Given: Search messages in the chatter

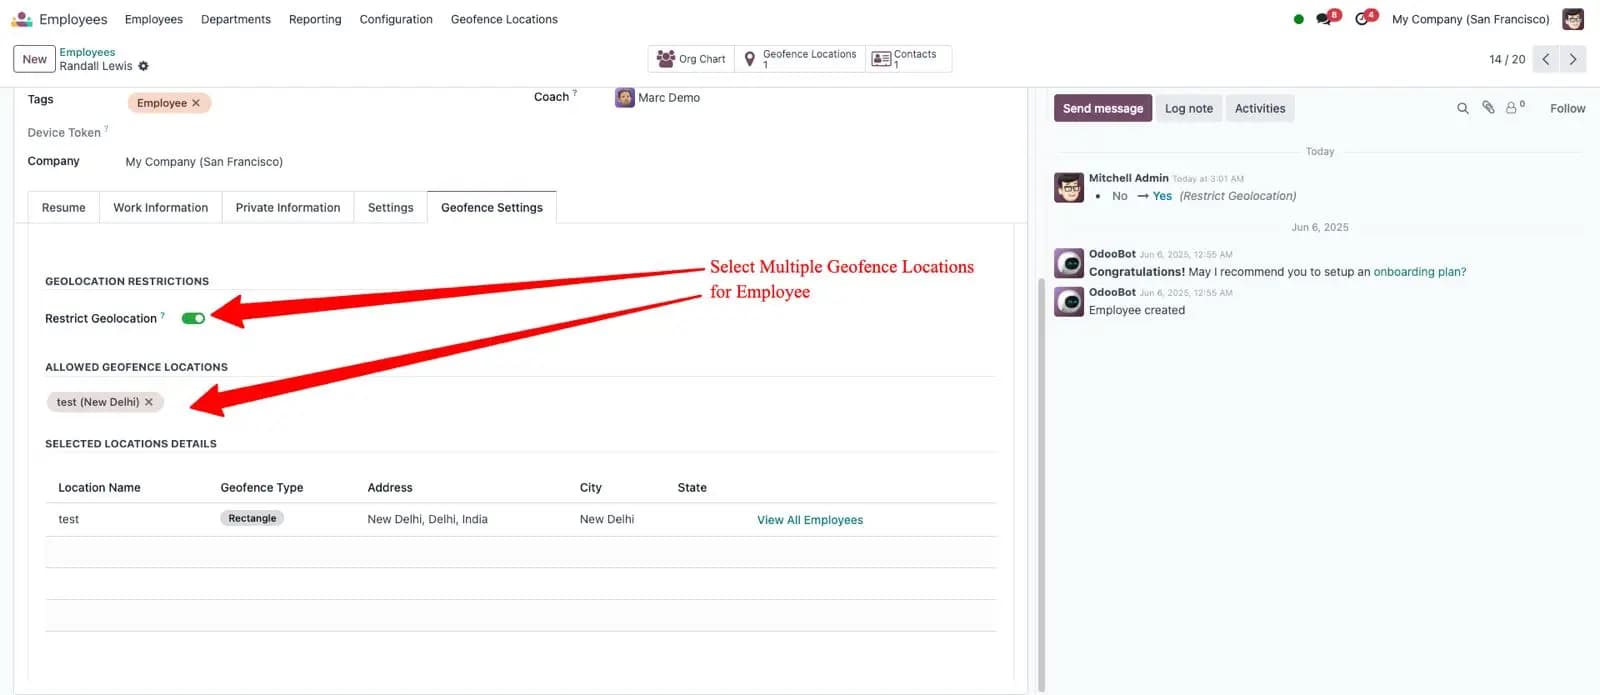Looking at the screenshot, I should (1462, 108).
